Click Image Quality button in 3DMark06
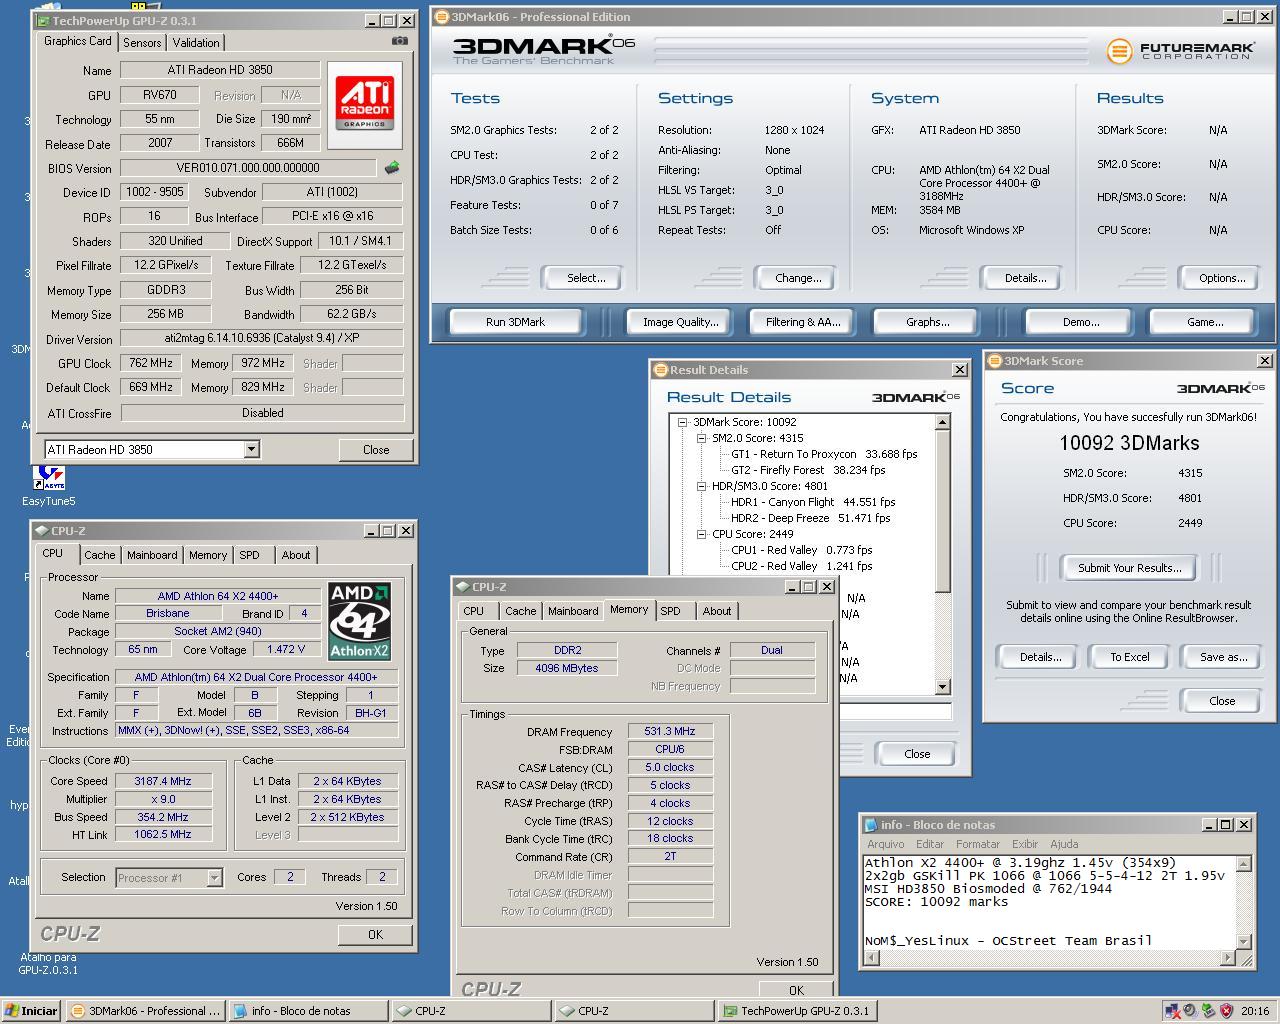This screenshot has height=1024, width=1280. pos(680,322)
